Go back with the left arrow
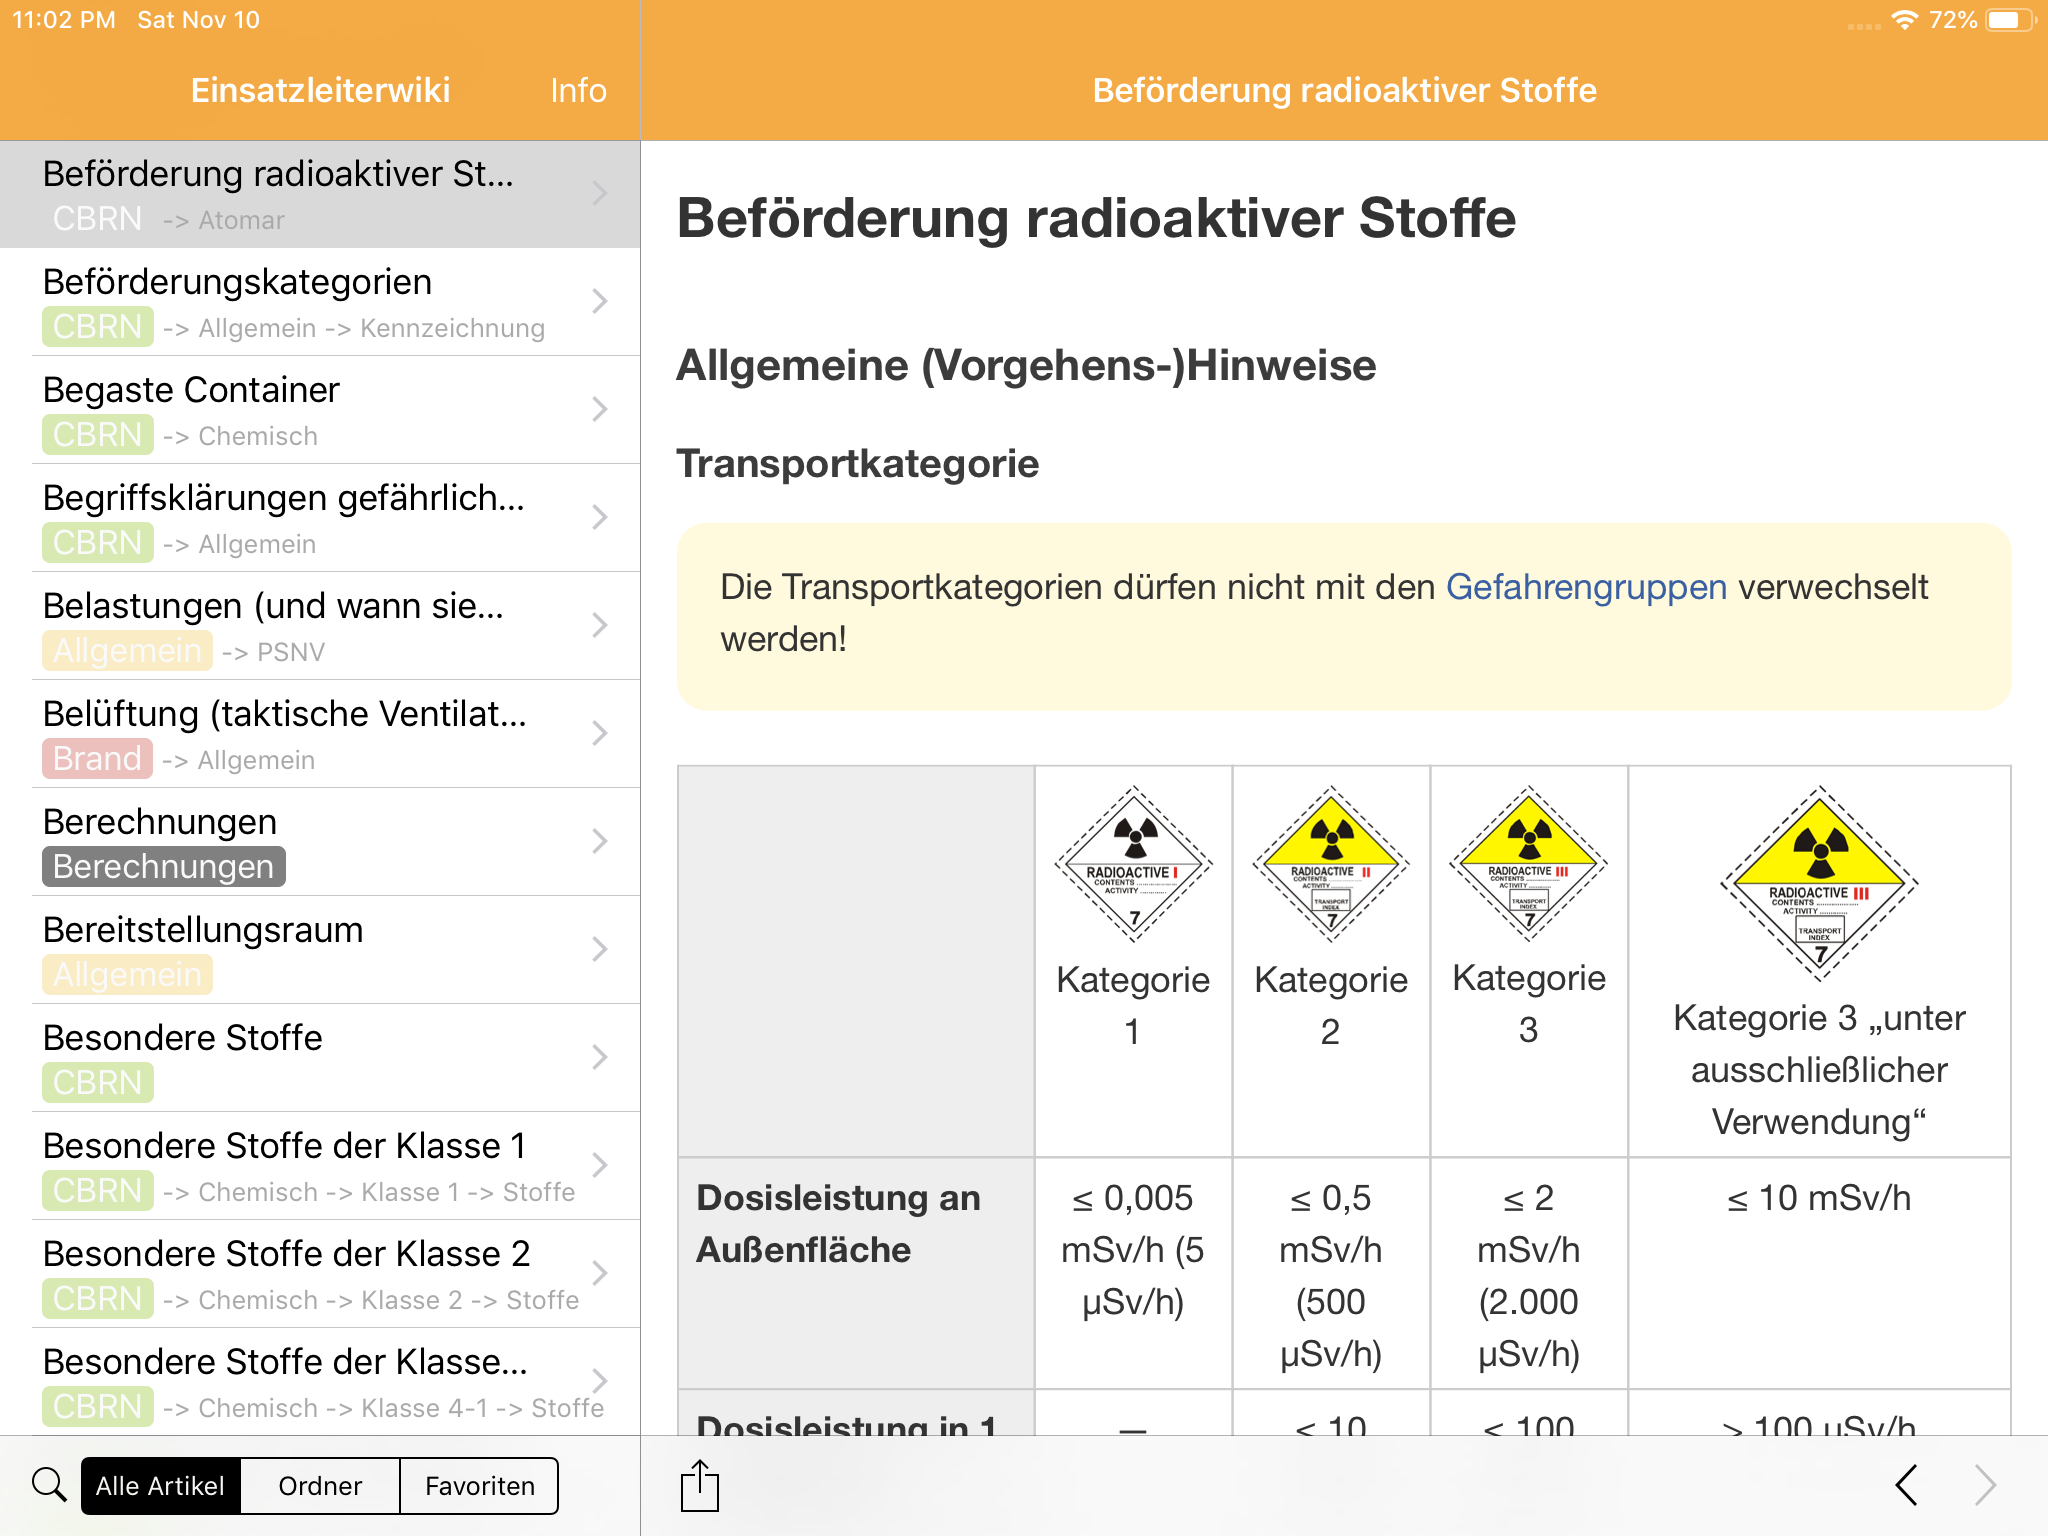 [1907, 1485]
